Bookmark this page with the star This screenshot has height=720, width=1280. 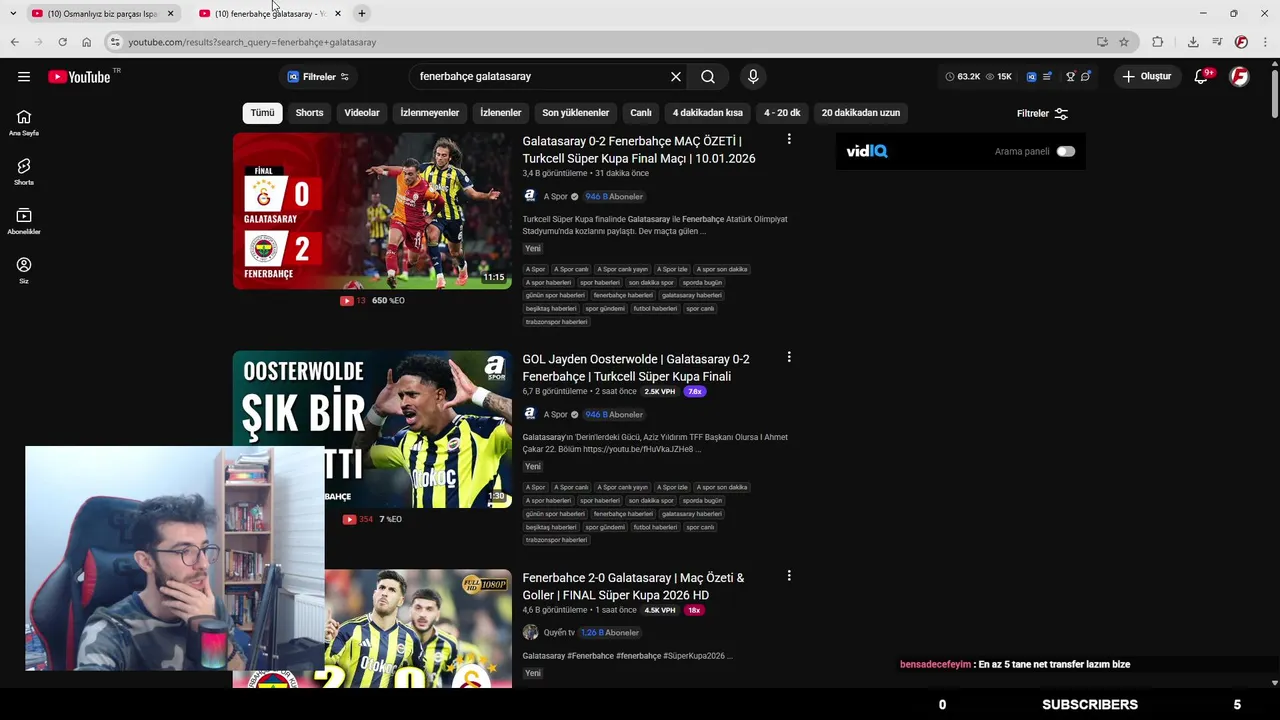coord(1124,42)
